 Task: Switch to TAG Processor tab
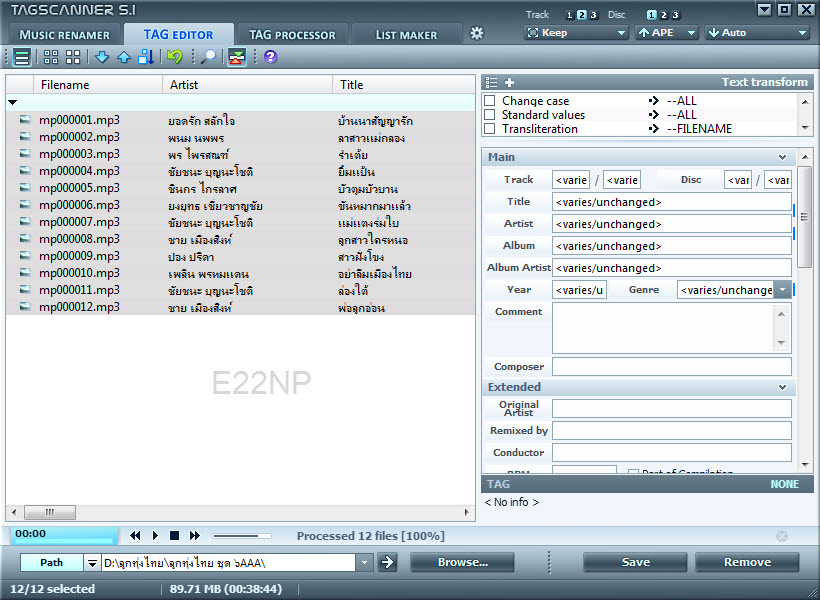click(x=292, y=35)
